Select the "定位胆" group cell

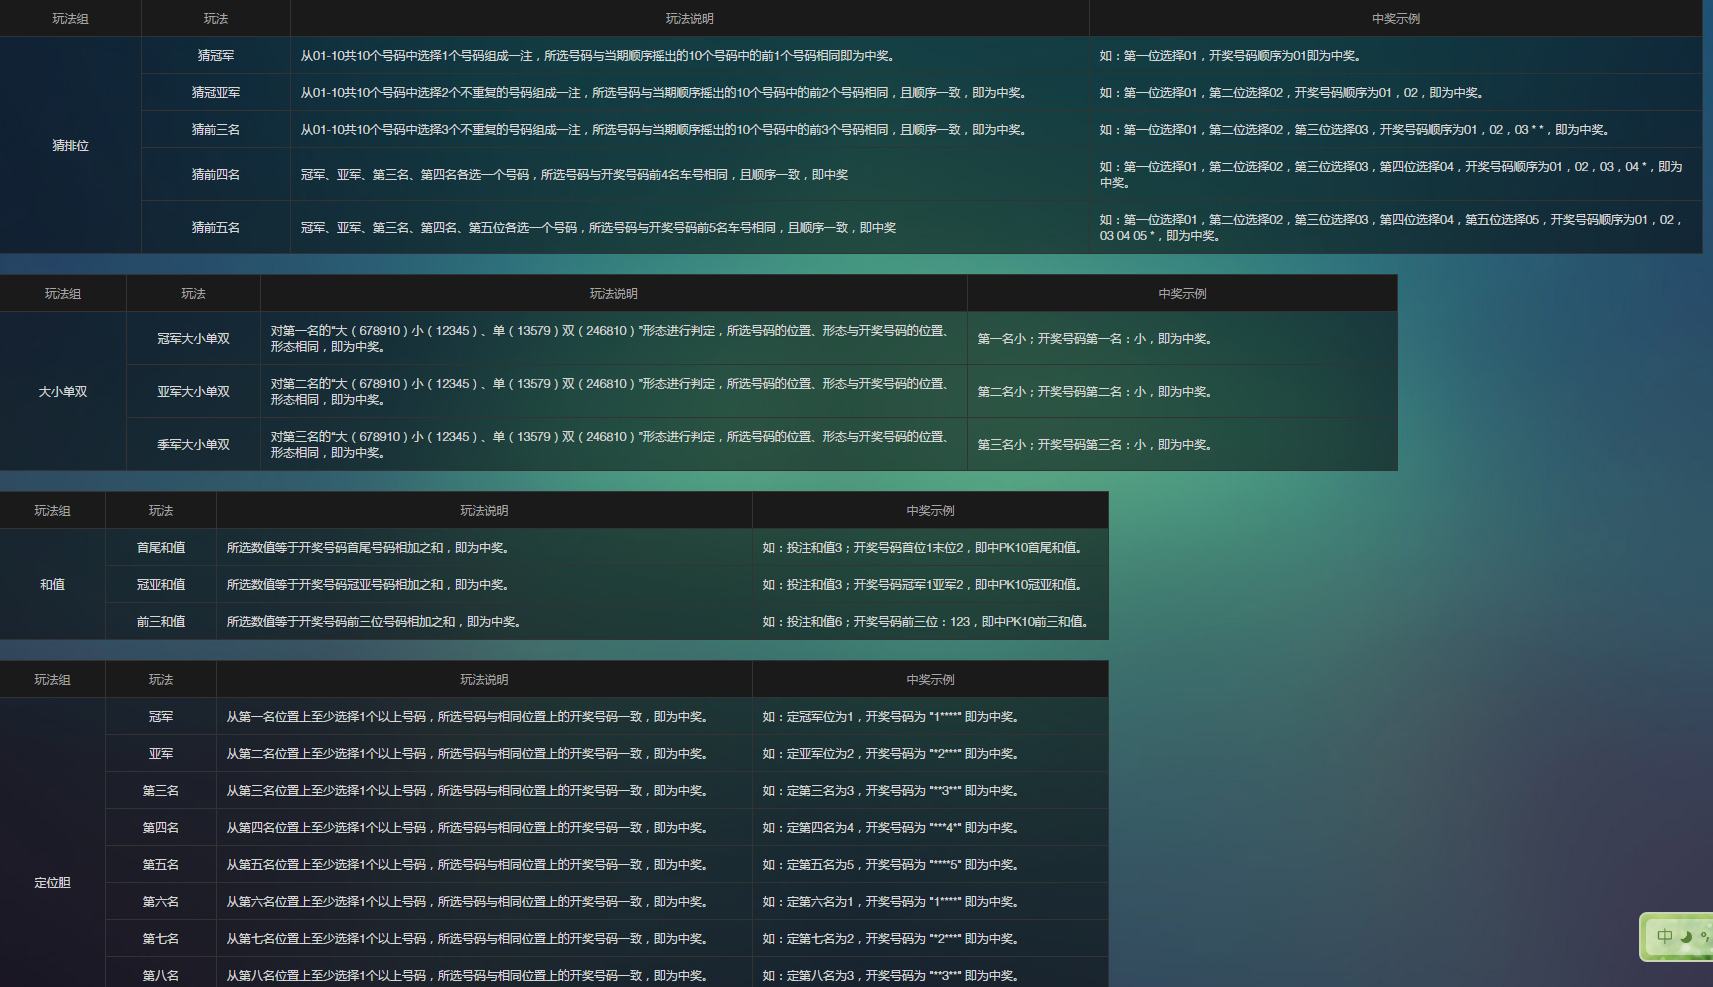pyautogui.click(x=52, y=883)
